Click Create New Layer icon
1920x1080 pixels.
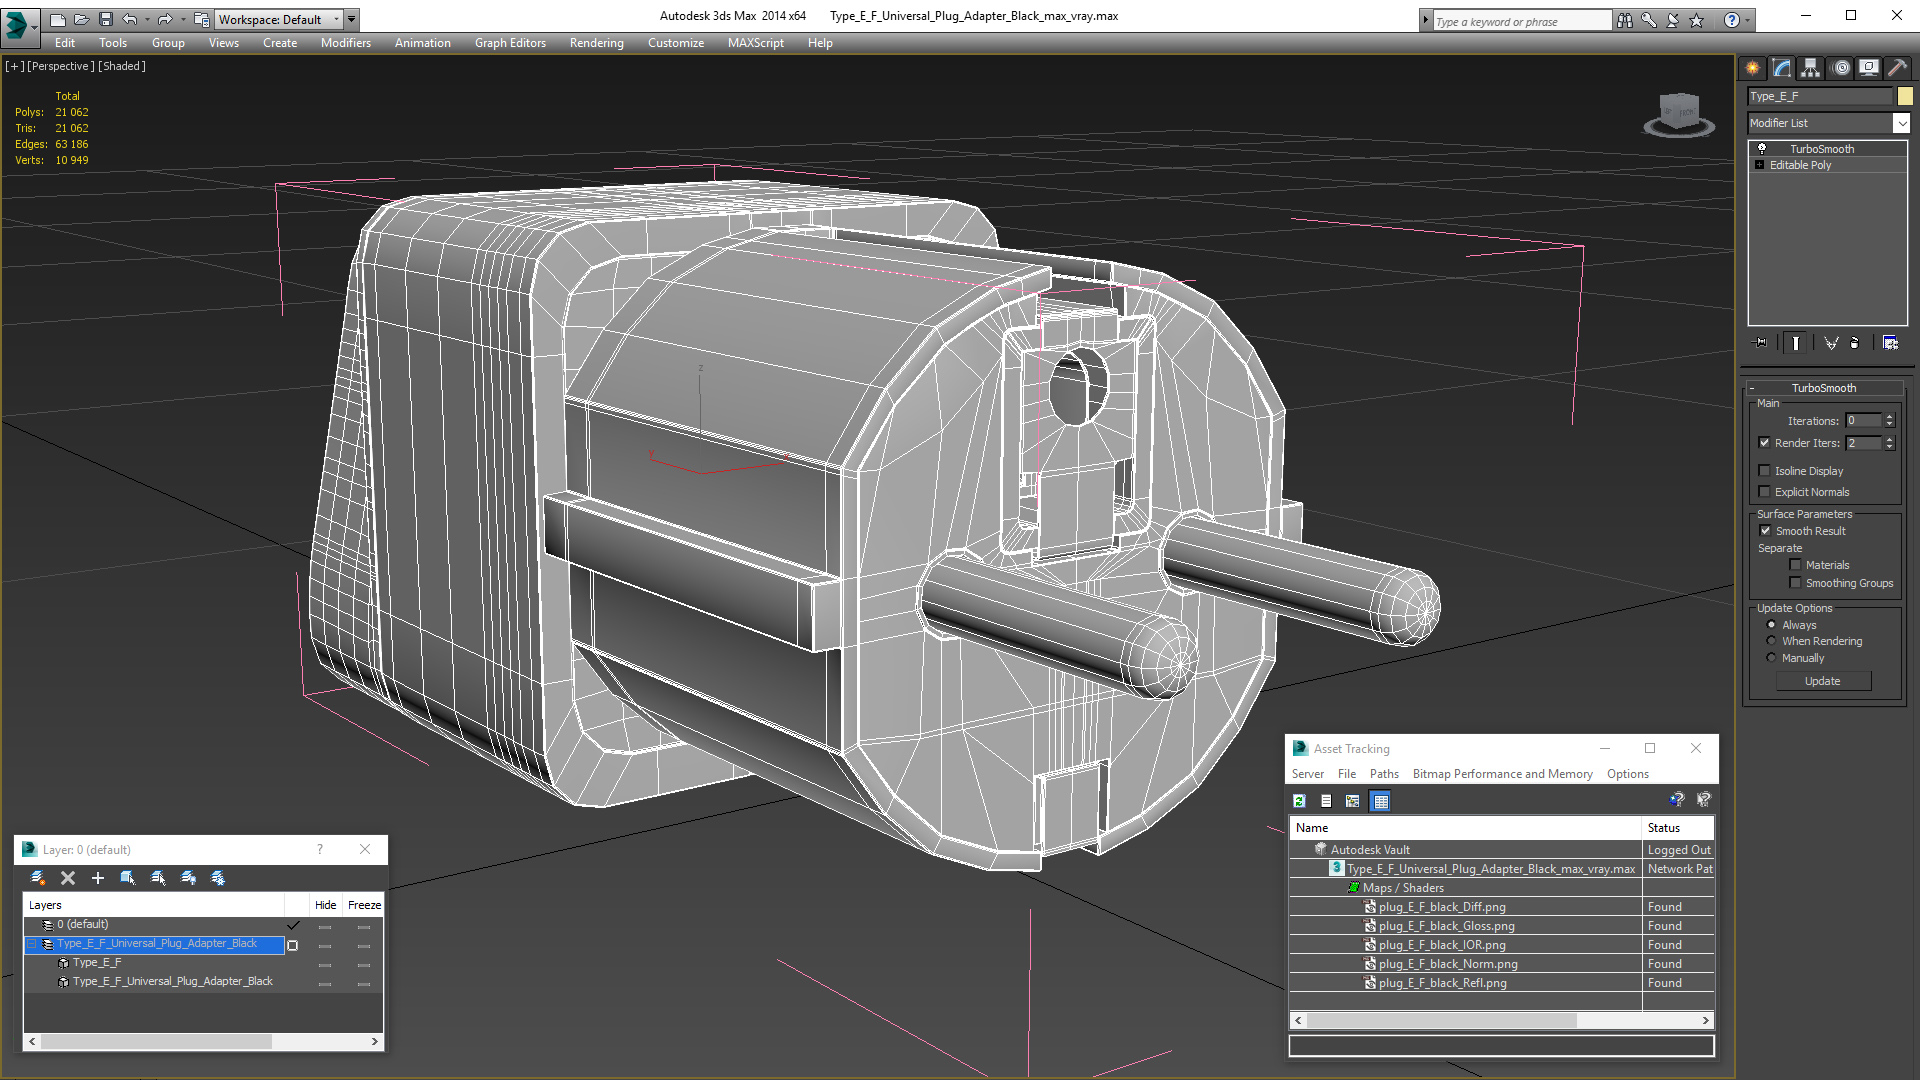click(38, 878)
